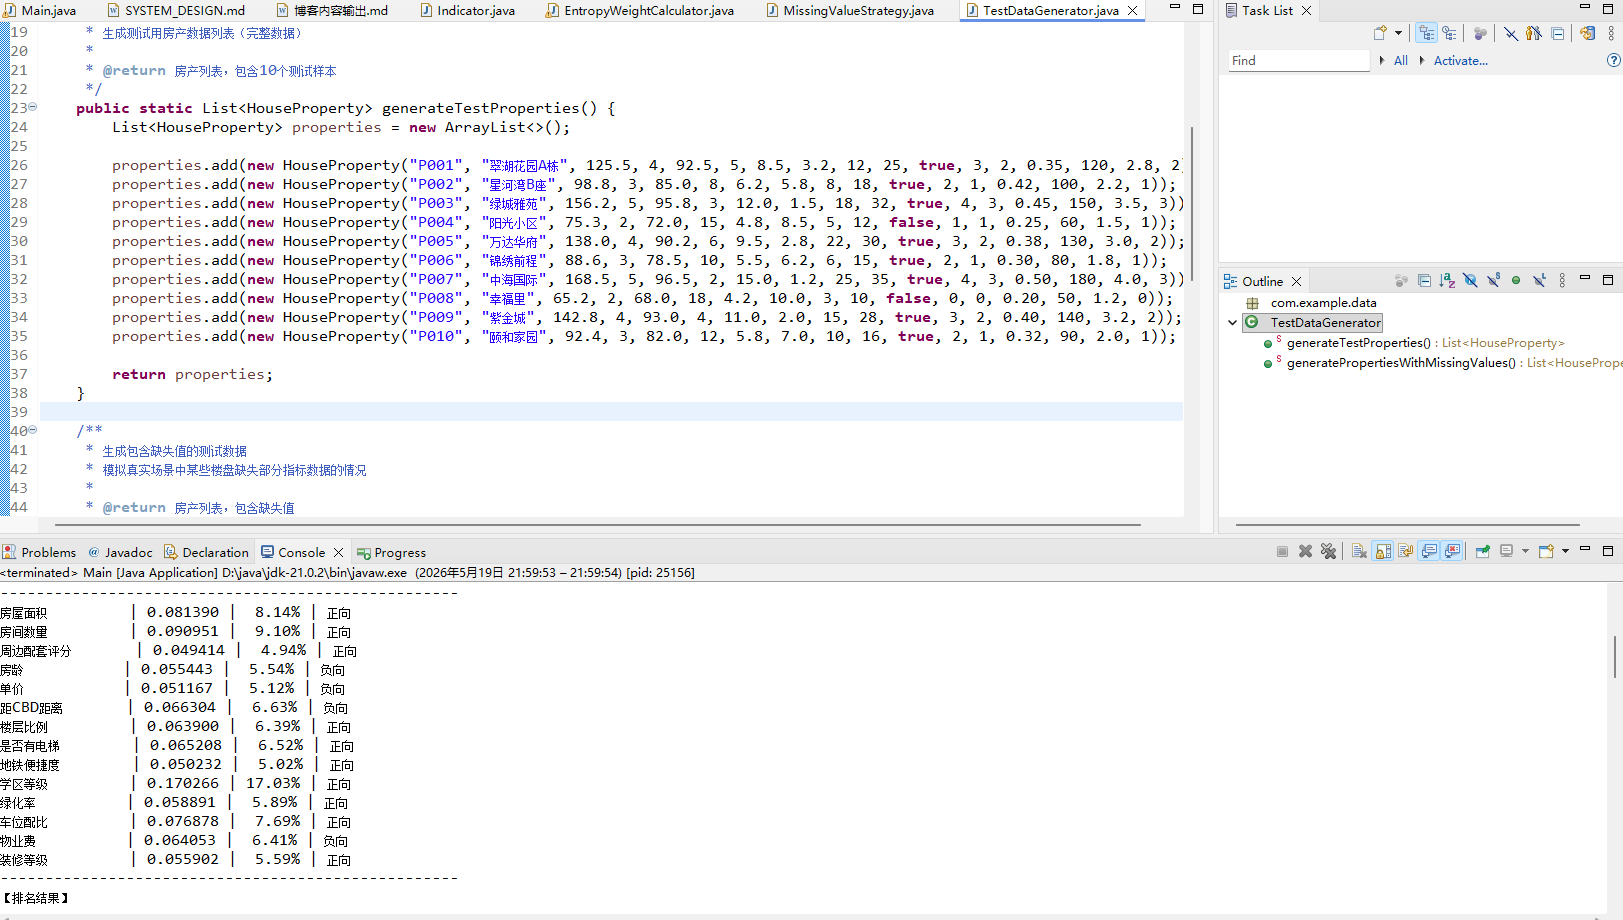Toggle Hide Fields in Outline toolbar
The width and height of the screenshot is (1623, 920).
(x=1470, y=281)
